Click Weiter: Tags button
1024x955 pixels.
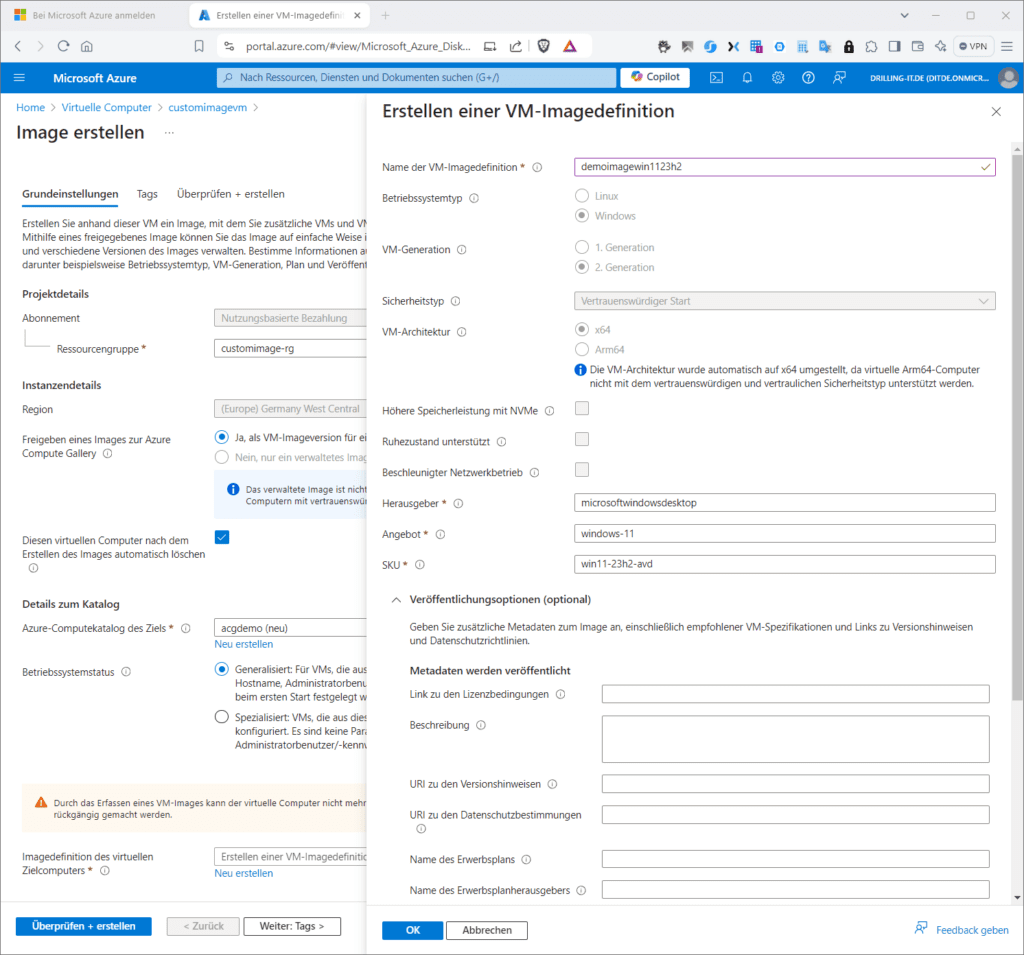(292, 926)
